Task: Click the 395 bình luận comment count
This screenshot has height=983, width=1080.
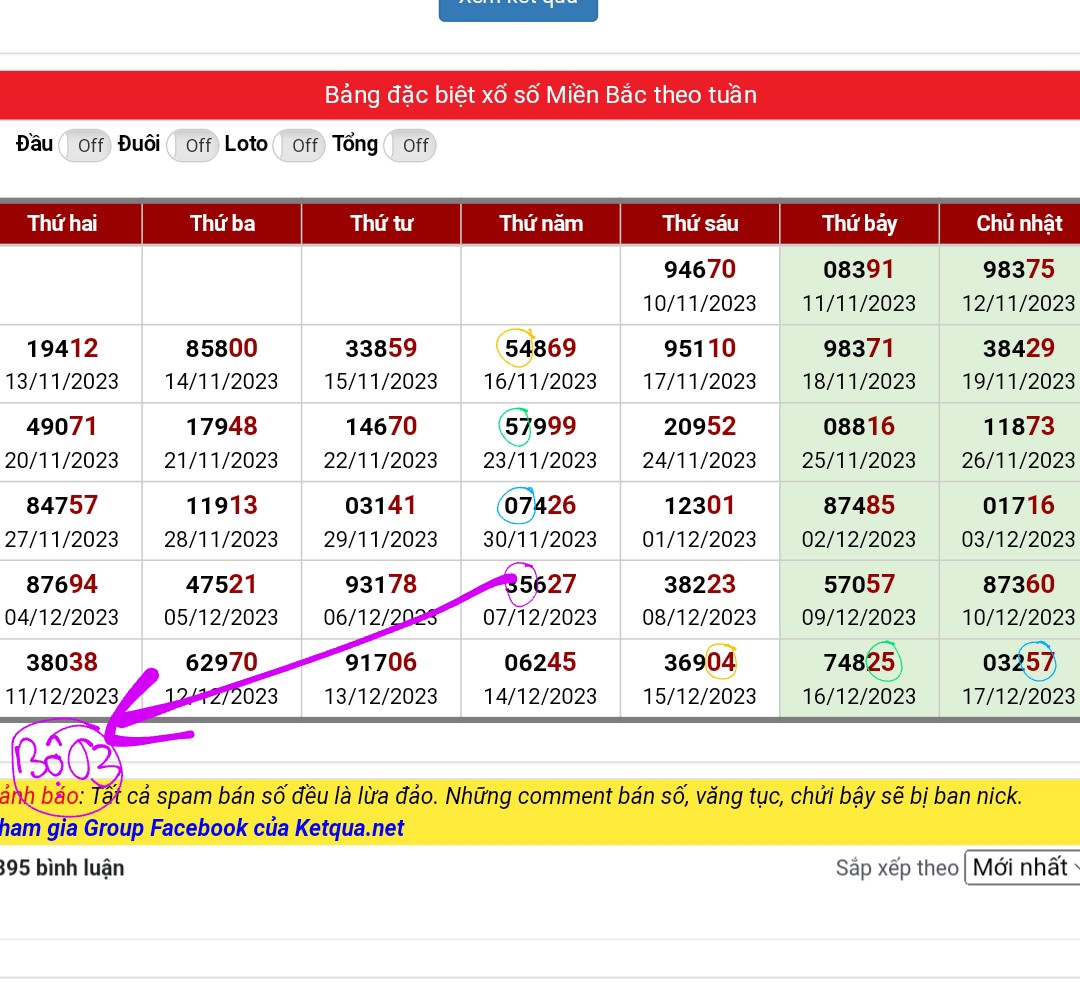Action: pyautogui.click(x=62, y=867)
